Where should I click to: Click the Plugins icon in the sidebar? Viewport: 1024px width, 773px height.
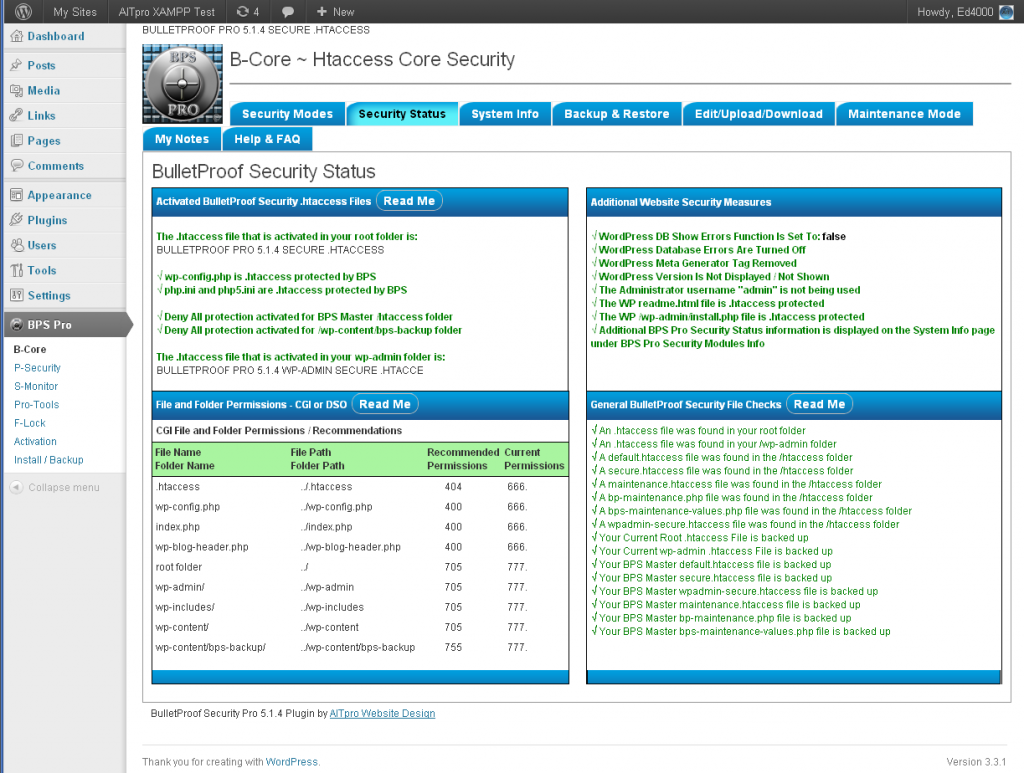19,220
